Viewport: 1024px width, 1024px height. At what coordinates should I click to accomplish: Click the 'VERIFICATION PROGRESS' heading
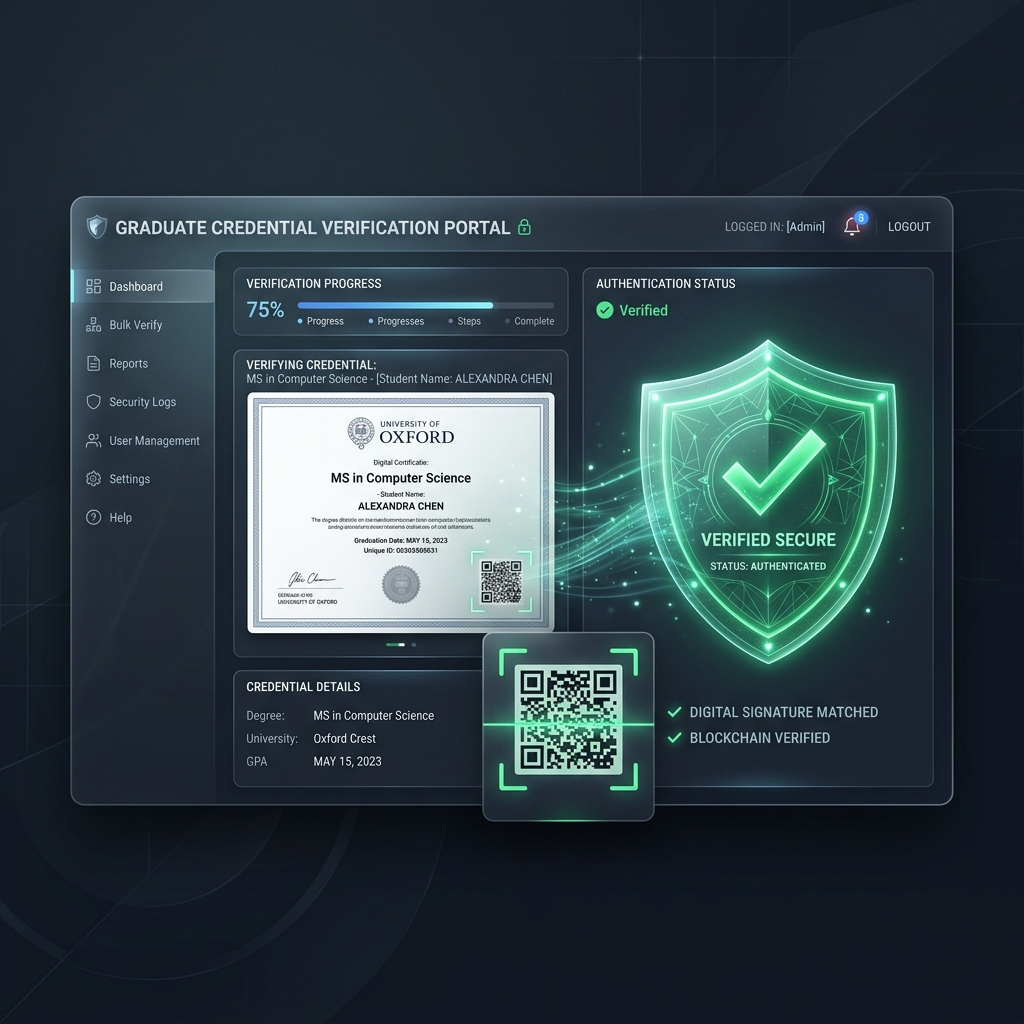coord(313,283)
